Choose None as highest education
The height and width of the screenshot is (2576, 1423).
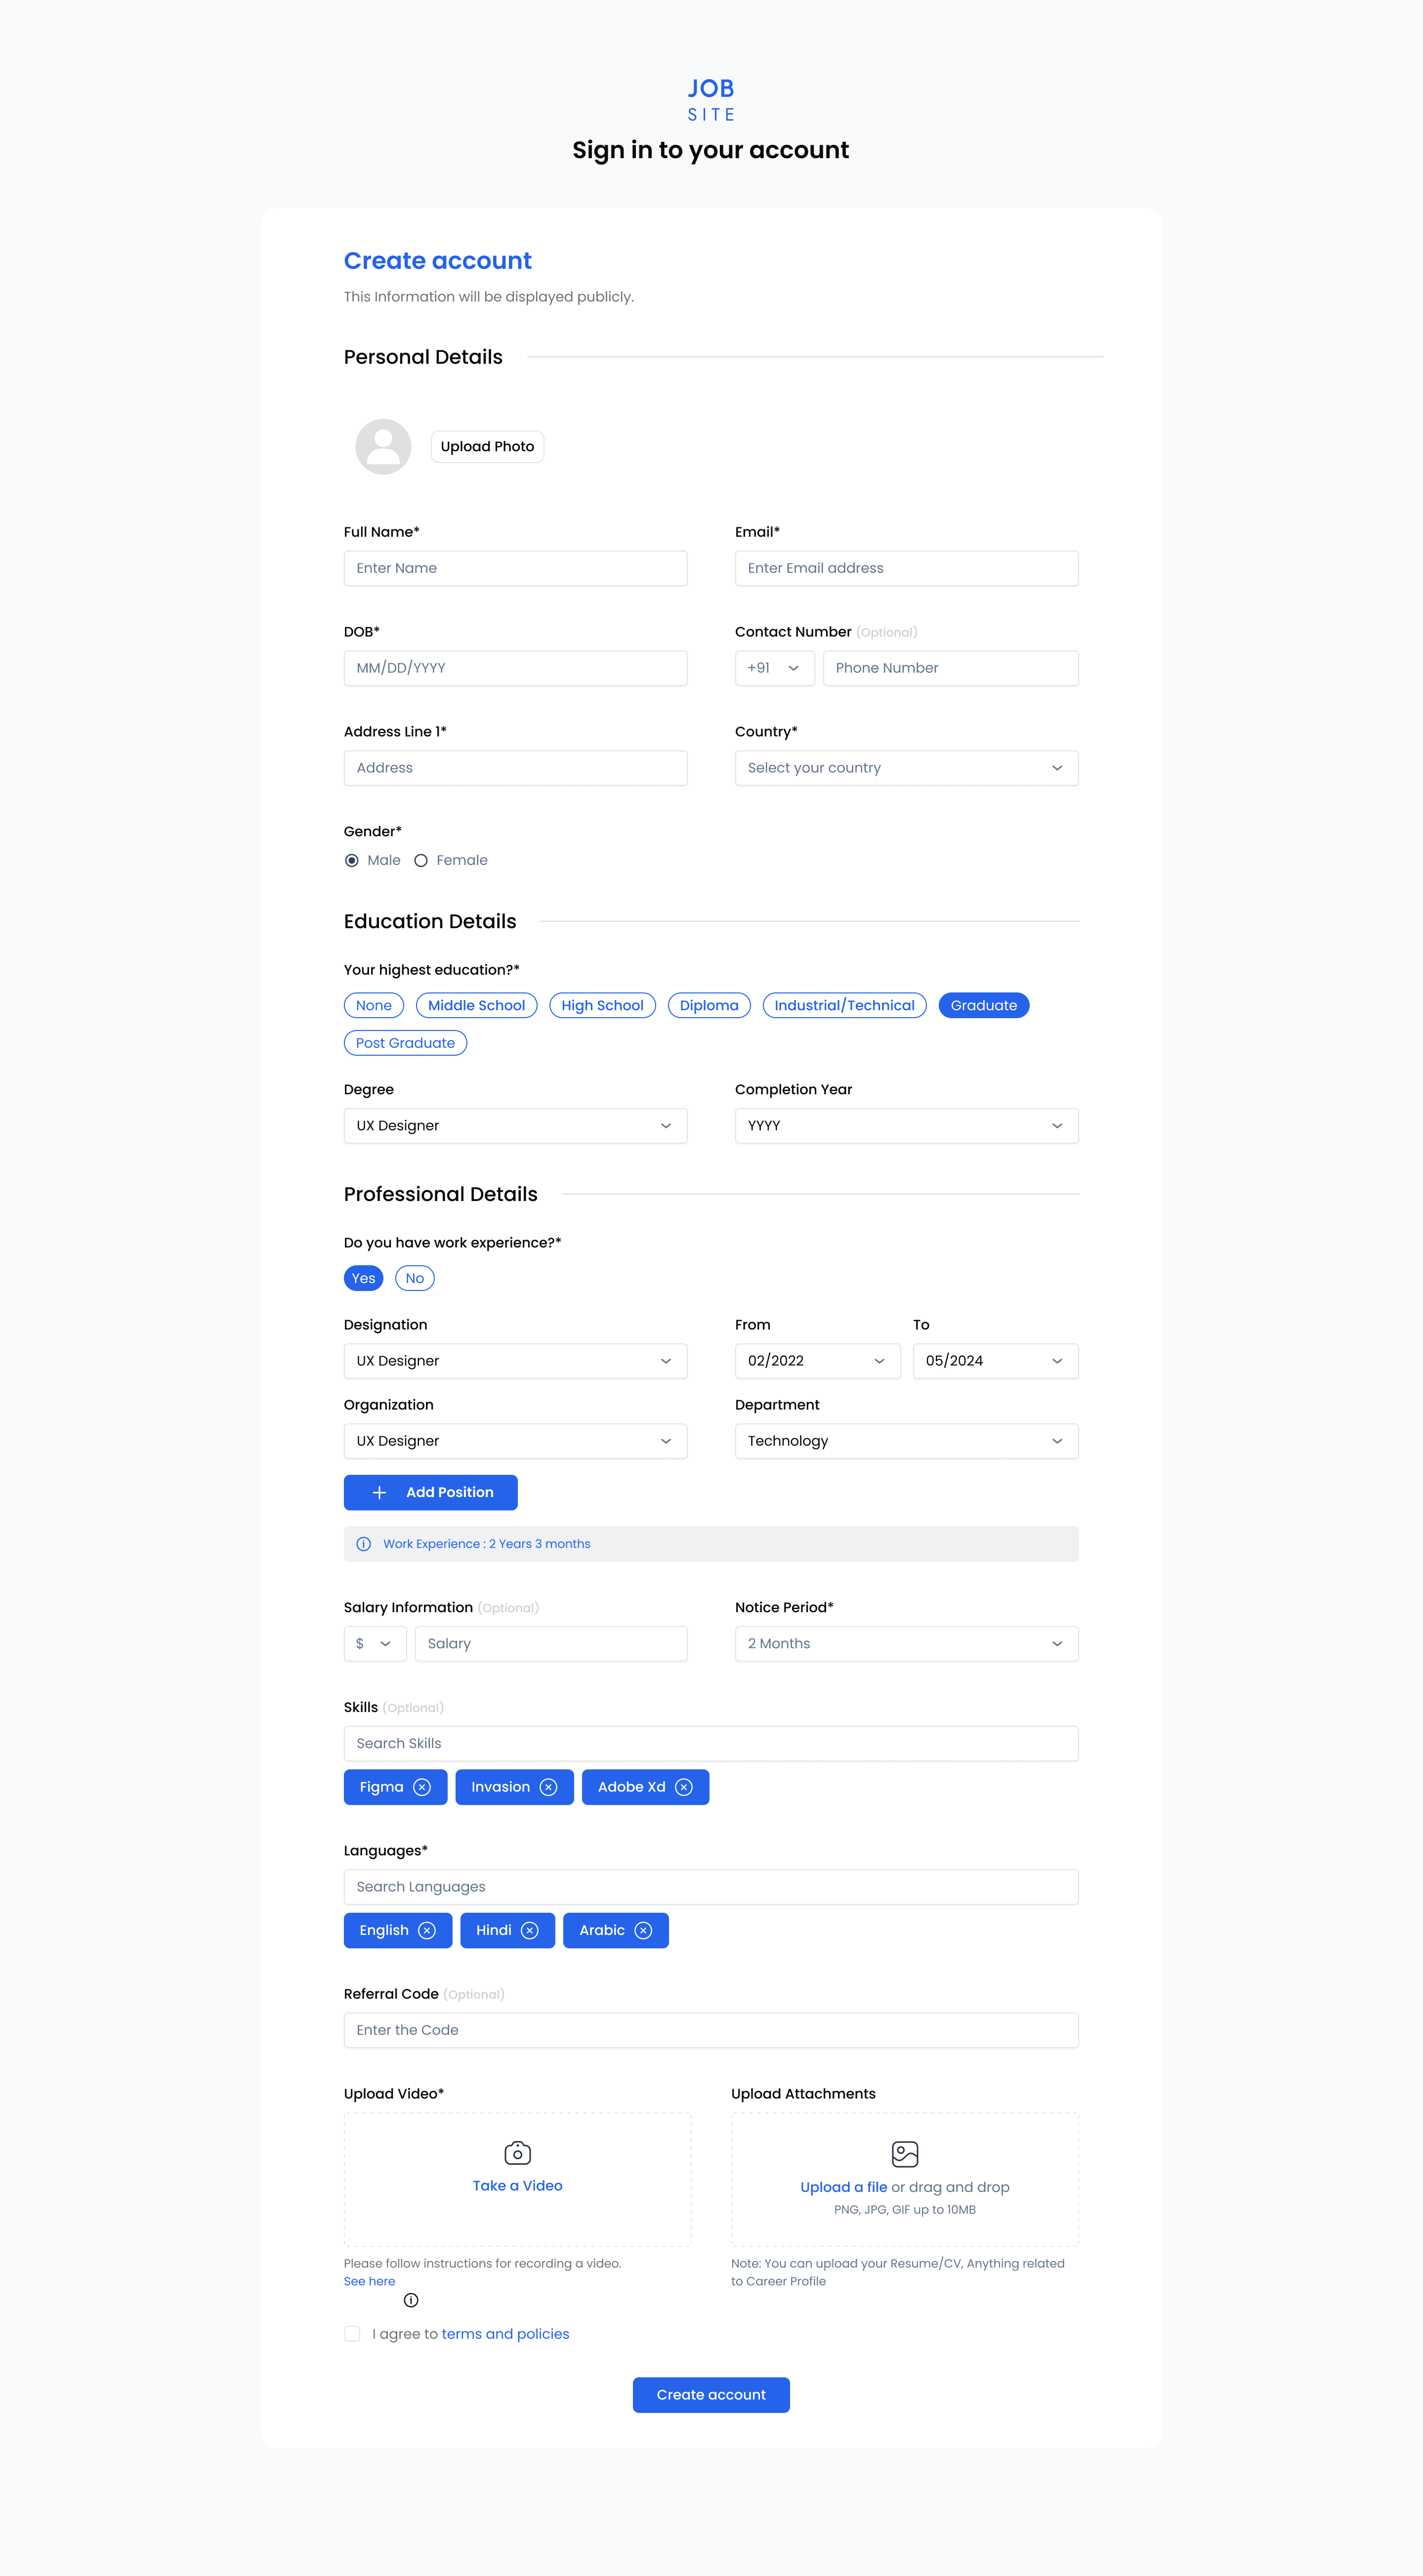point(374,1005)
